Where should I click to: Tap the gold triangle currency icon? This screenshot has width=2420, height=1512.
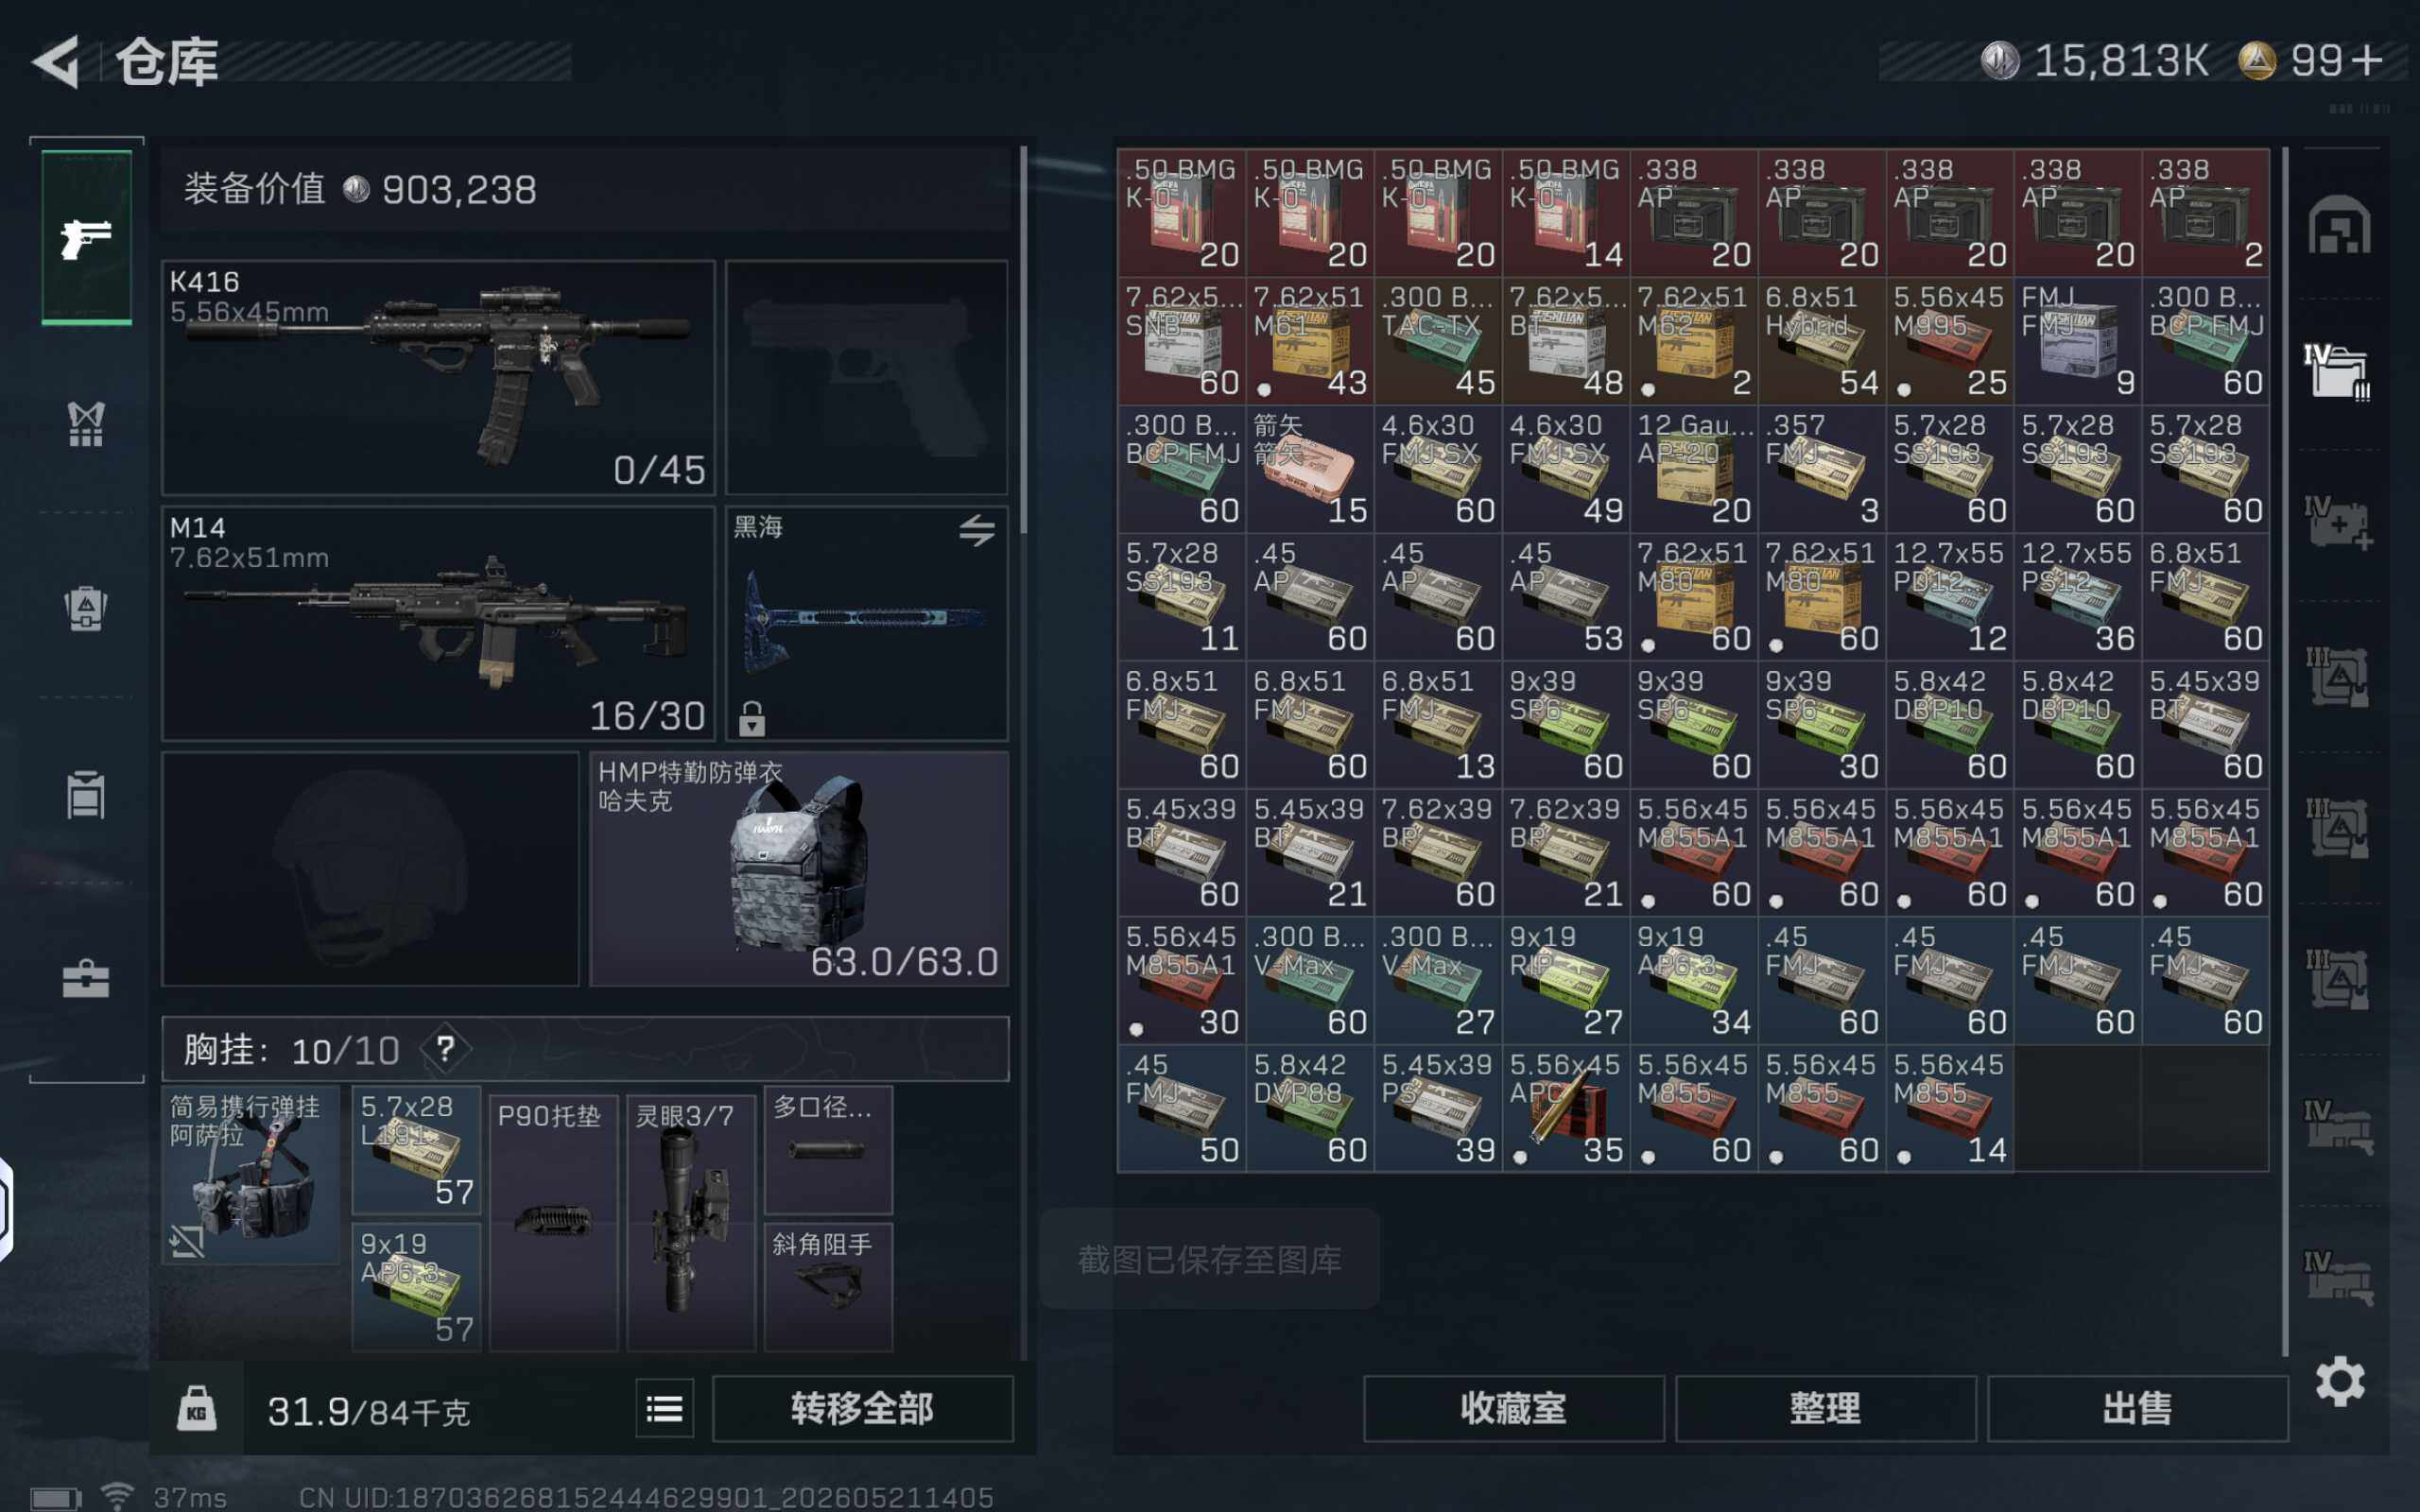point(2257,61)
